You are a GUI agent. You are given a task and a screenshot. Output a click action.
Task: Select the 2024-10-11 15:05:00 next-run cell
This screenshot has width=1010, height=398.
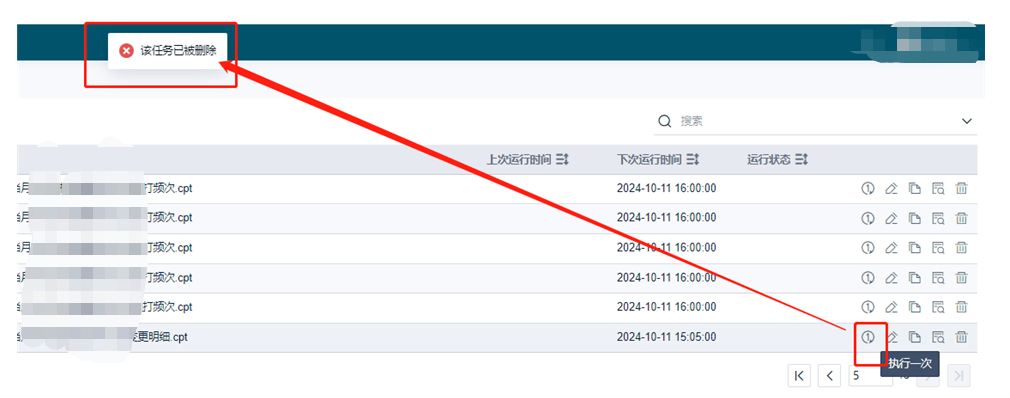click(x=666, y=337)
